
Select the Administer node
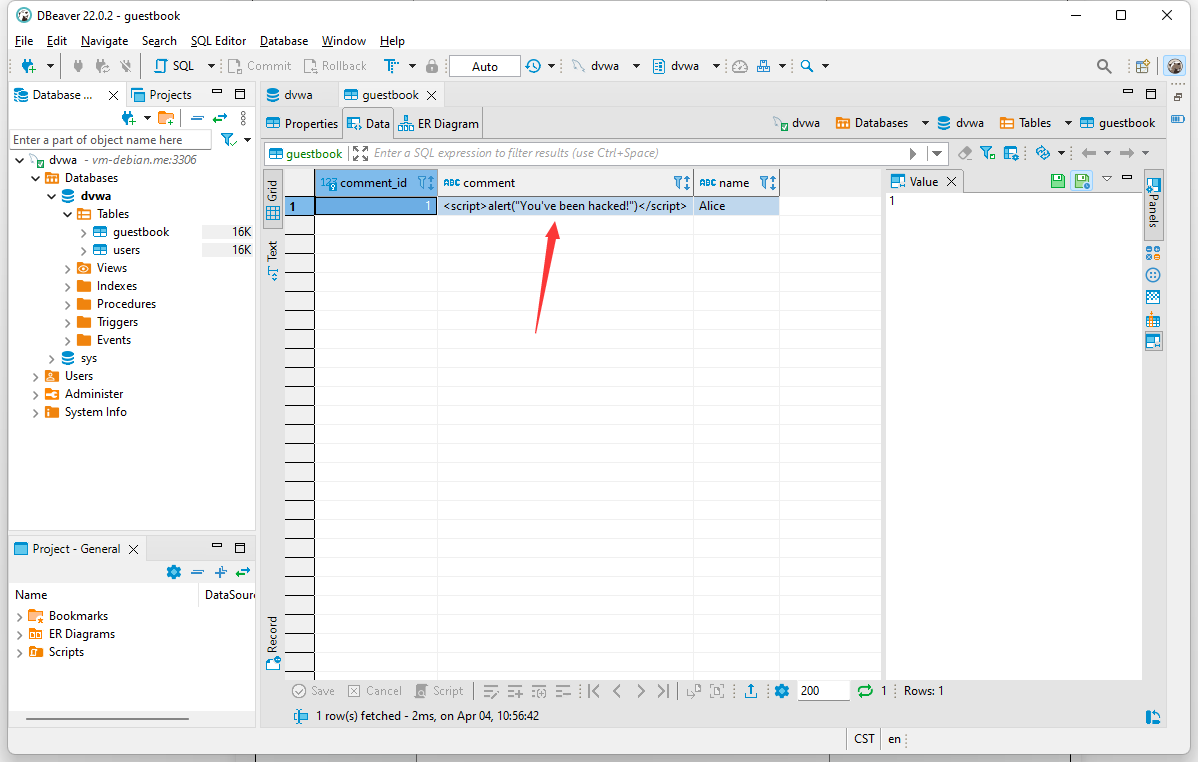click(x=93, y=394)
